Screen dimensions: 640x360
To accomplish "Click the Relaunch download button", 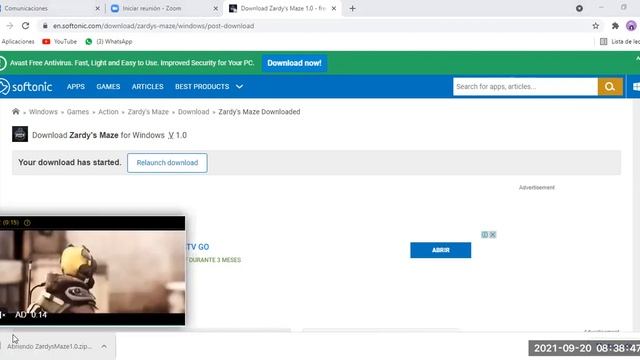I will point(167,163).
